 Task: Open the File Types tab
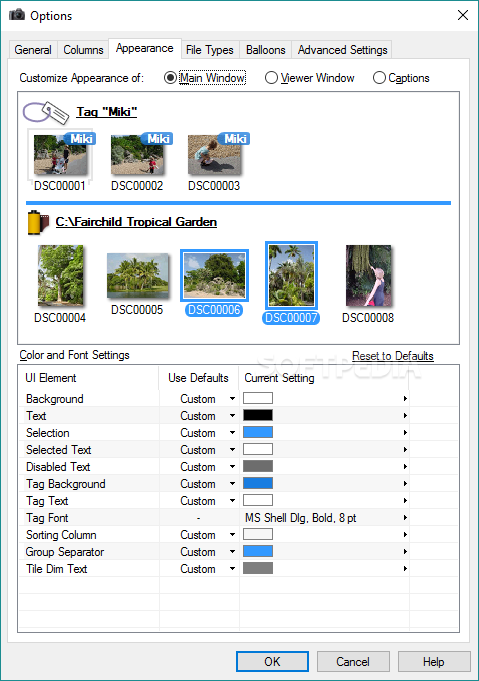209,50
